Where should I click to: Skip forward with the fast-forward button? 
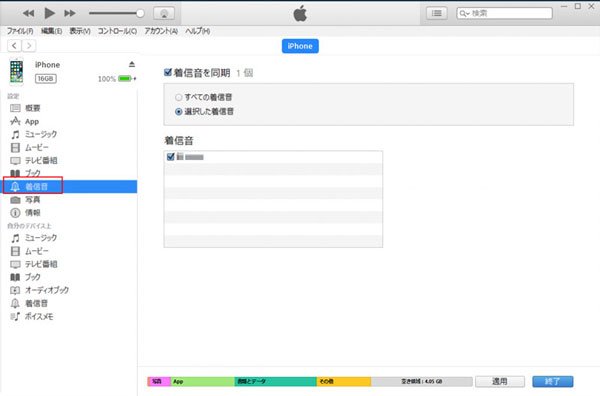click(70, 13)
